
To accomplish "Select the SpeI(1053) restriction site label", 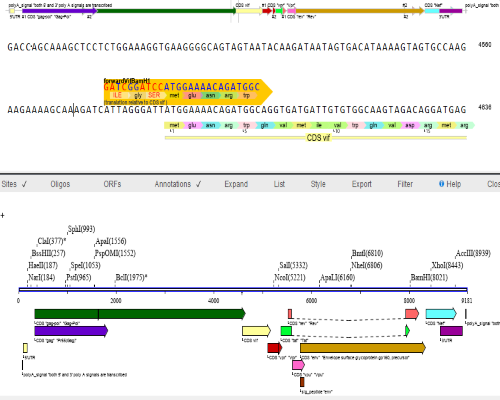I will point(85,265).
